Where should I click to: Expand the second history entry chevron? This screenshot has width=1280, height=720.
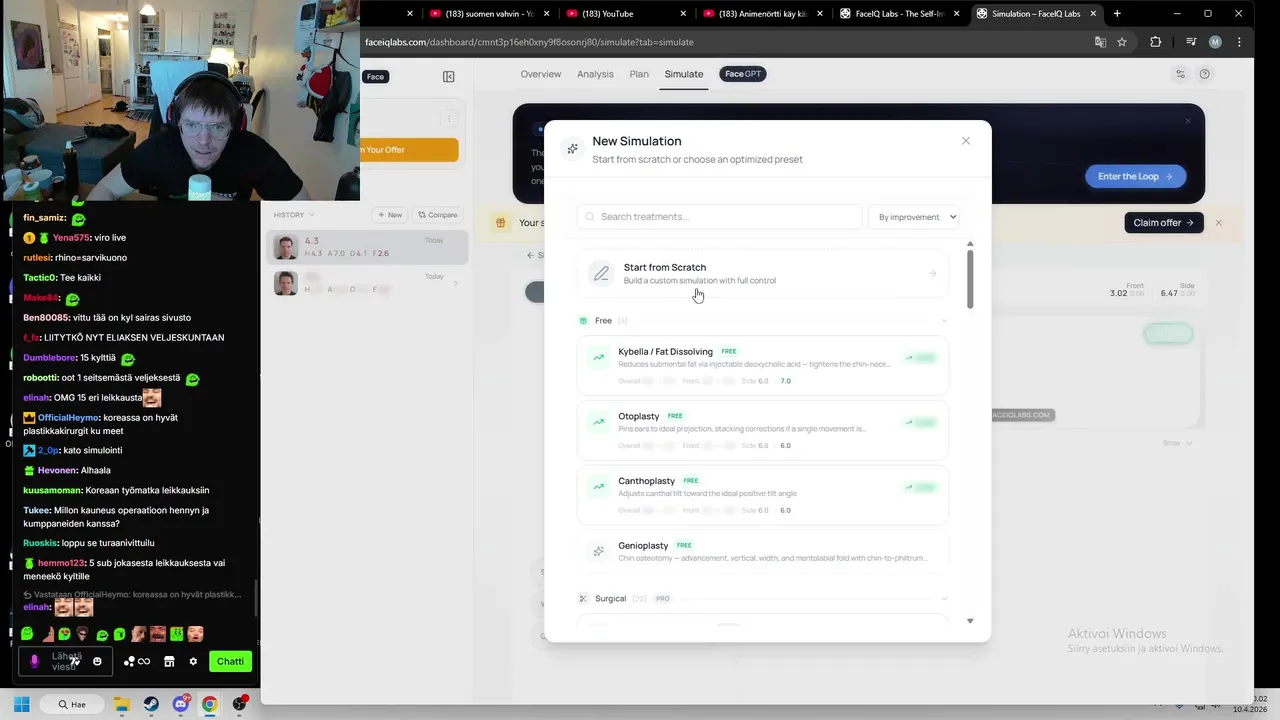(456, 284)
